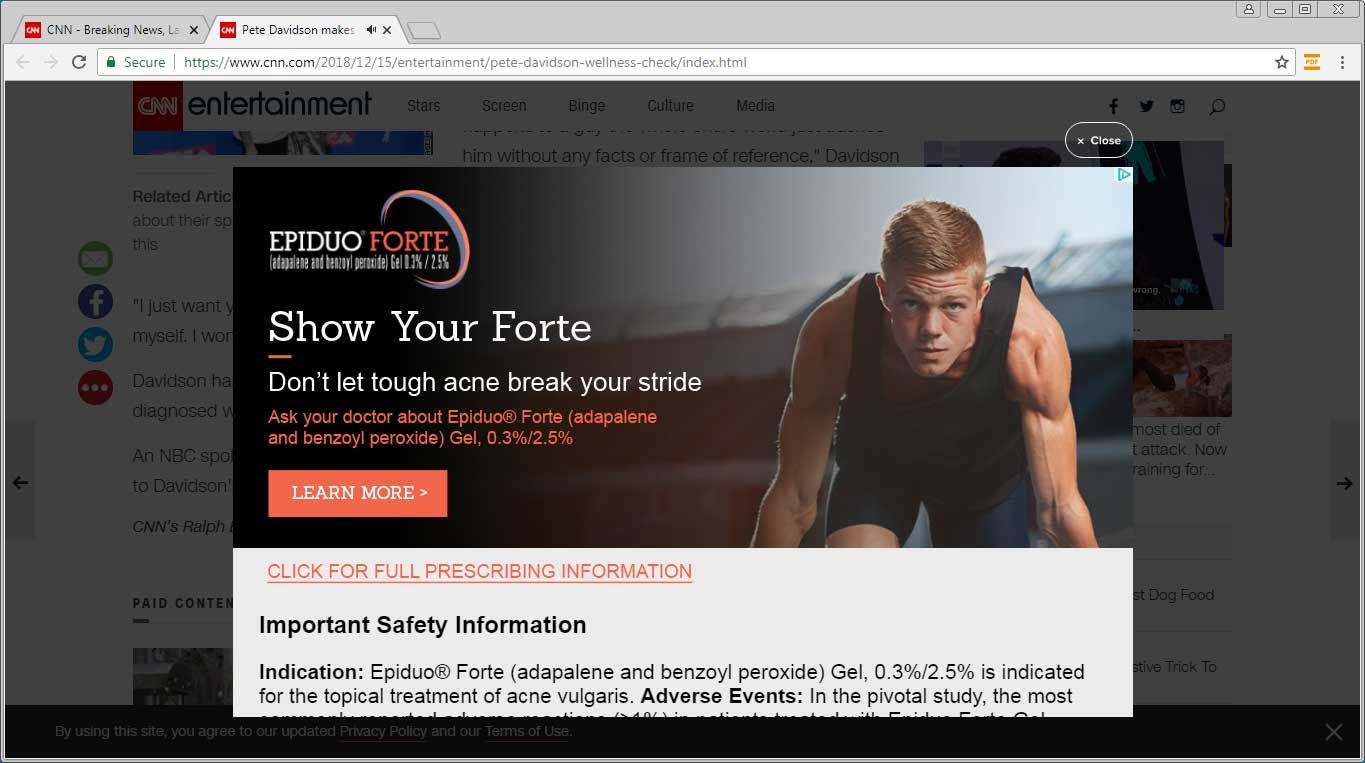Open CNN Instagram page header icon
The image size is (1365, 763).
[x=1178, y=106]
